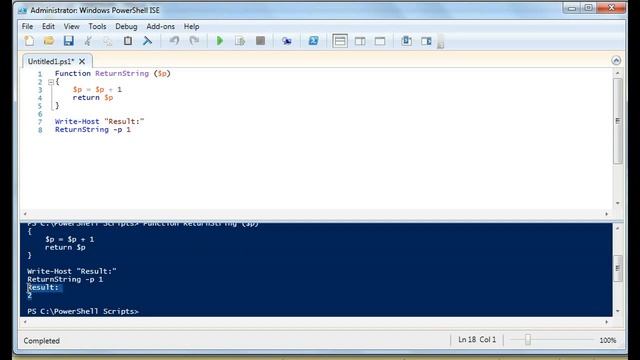Click the "$p = $p + 1" editor line
The image size is (640, 360).
tap(97, 89)
